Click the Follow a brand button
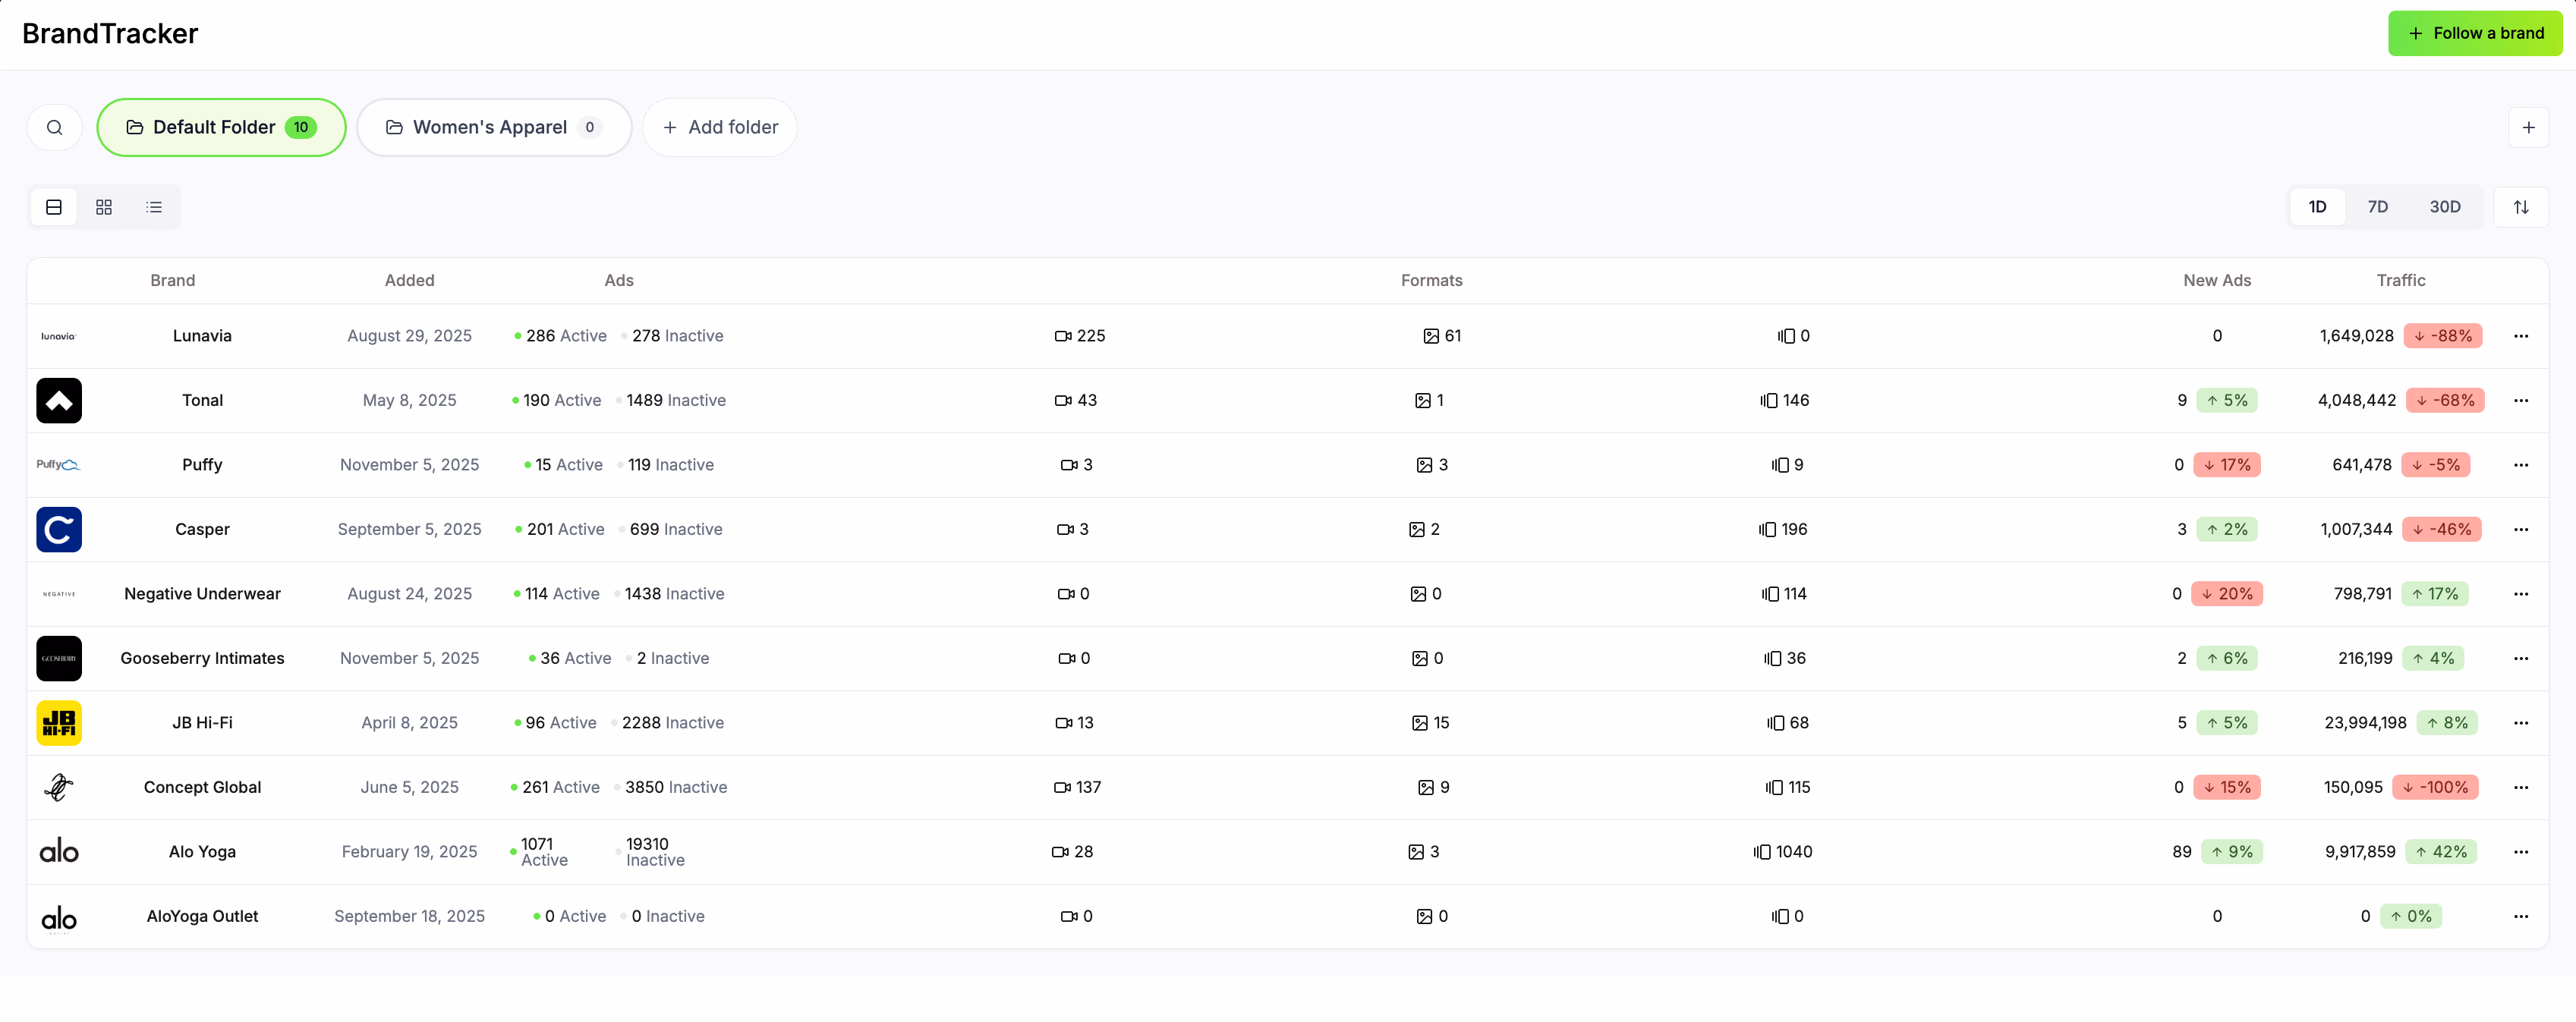 2476,33
